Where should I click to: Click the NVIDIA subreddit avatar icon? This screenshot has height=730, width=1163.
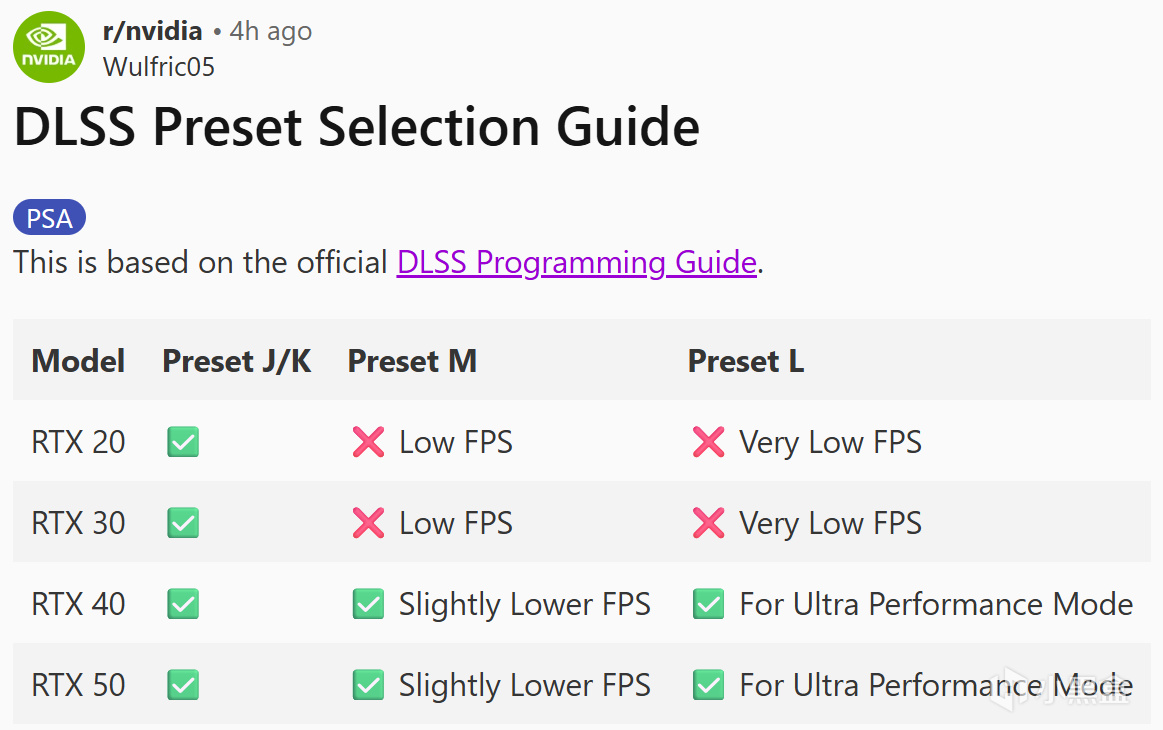point(49,47)
